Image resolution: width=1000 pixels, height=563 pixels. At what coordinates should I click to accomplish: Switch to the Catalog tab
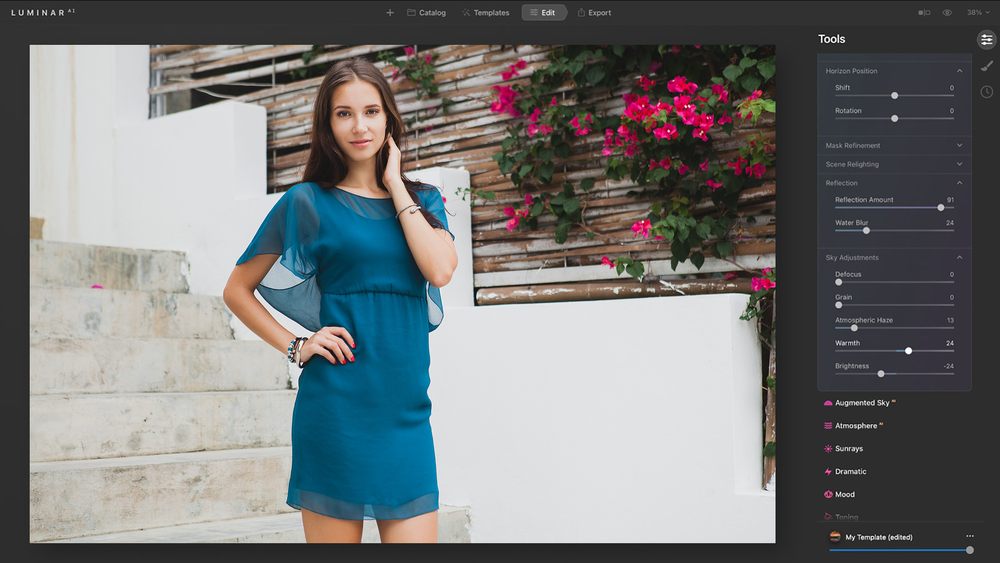coord(427,13)
